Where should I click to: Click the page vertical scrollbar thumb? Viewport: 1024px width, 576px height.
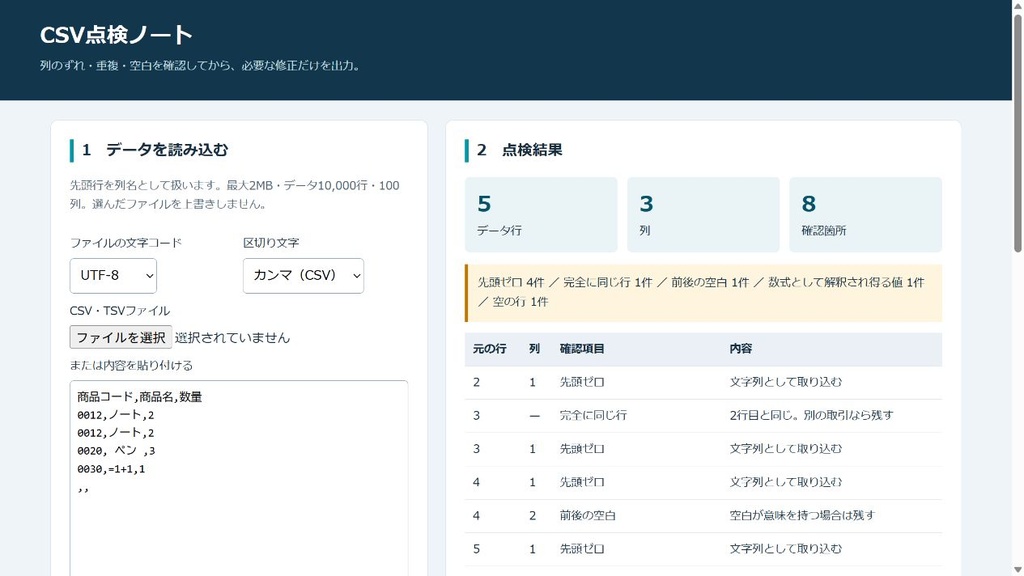tap(1017, 131)
